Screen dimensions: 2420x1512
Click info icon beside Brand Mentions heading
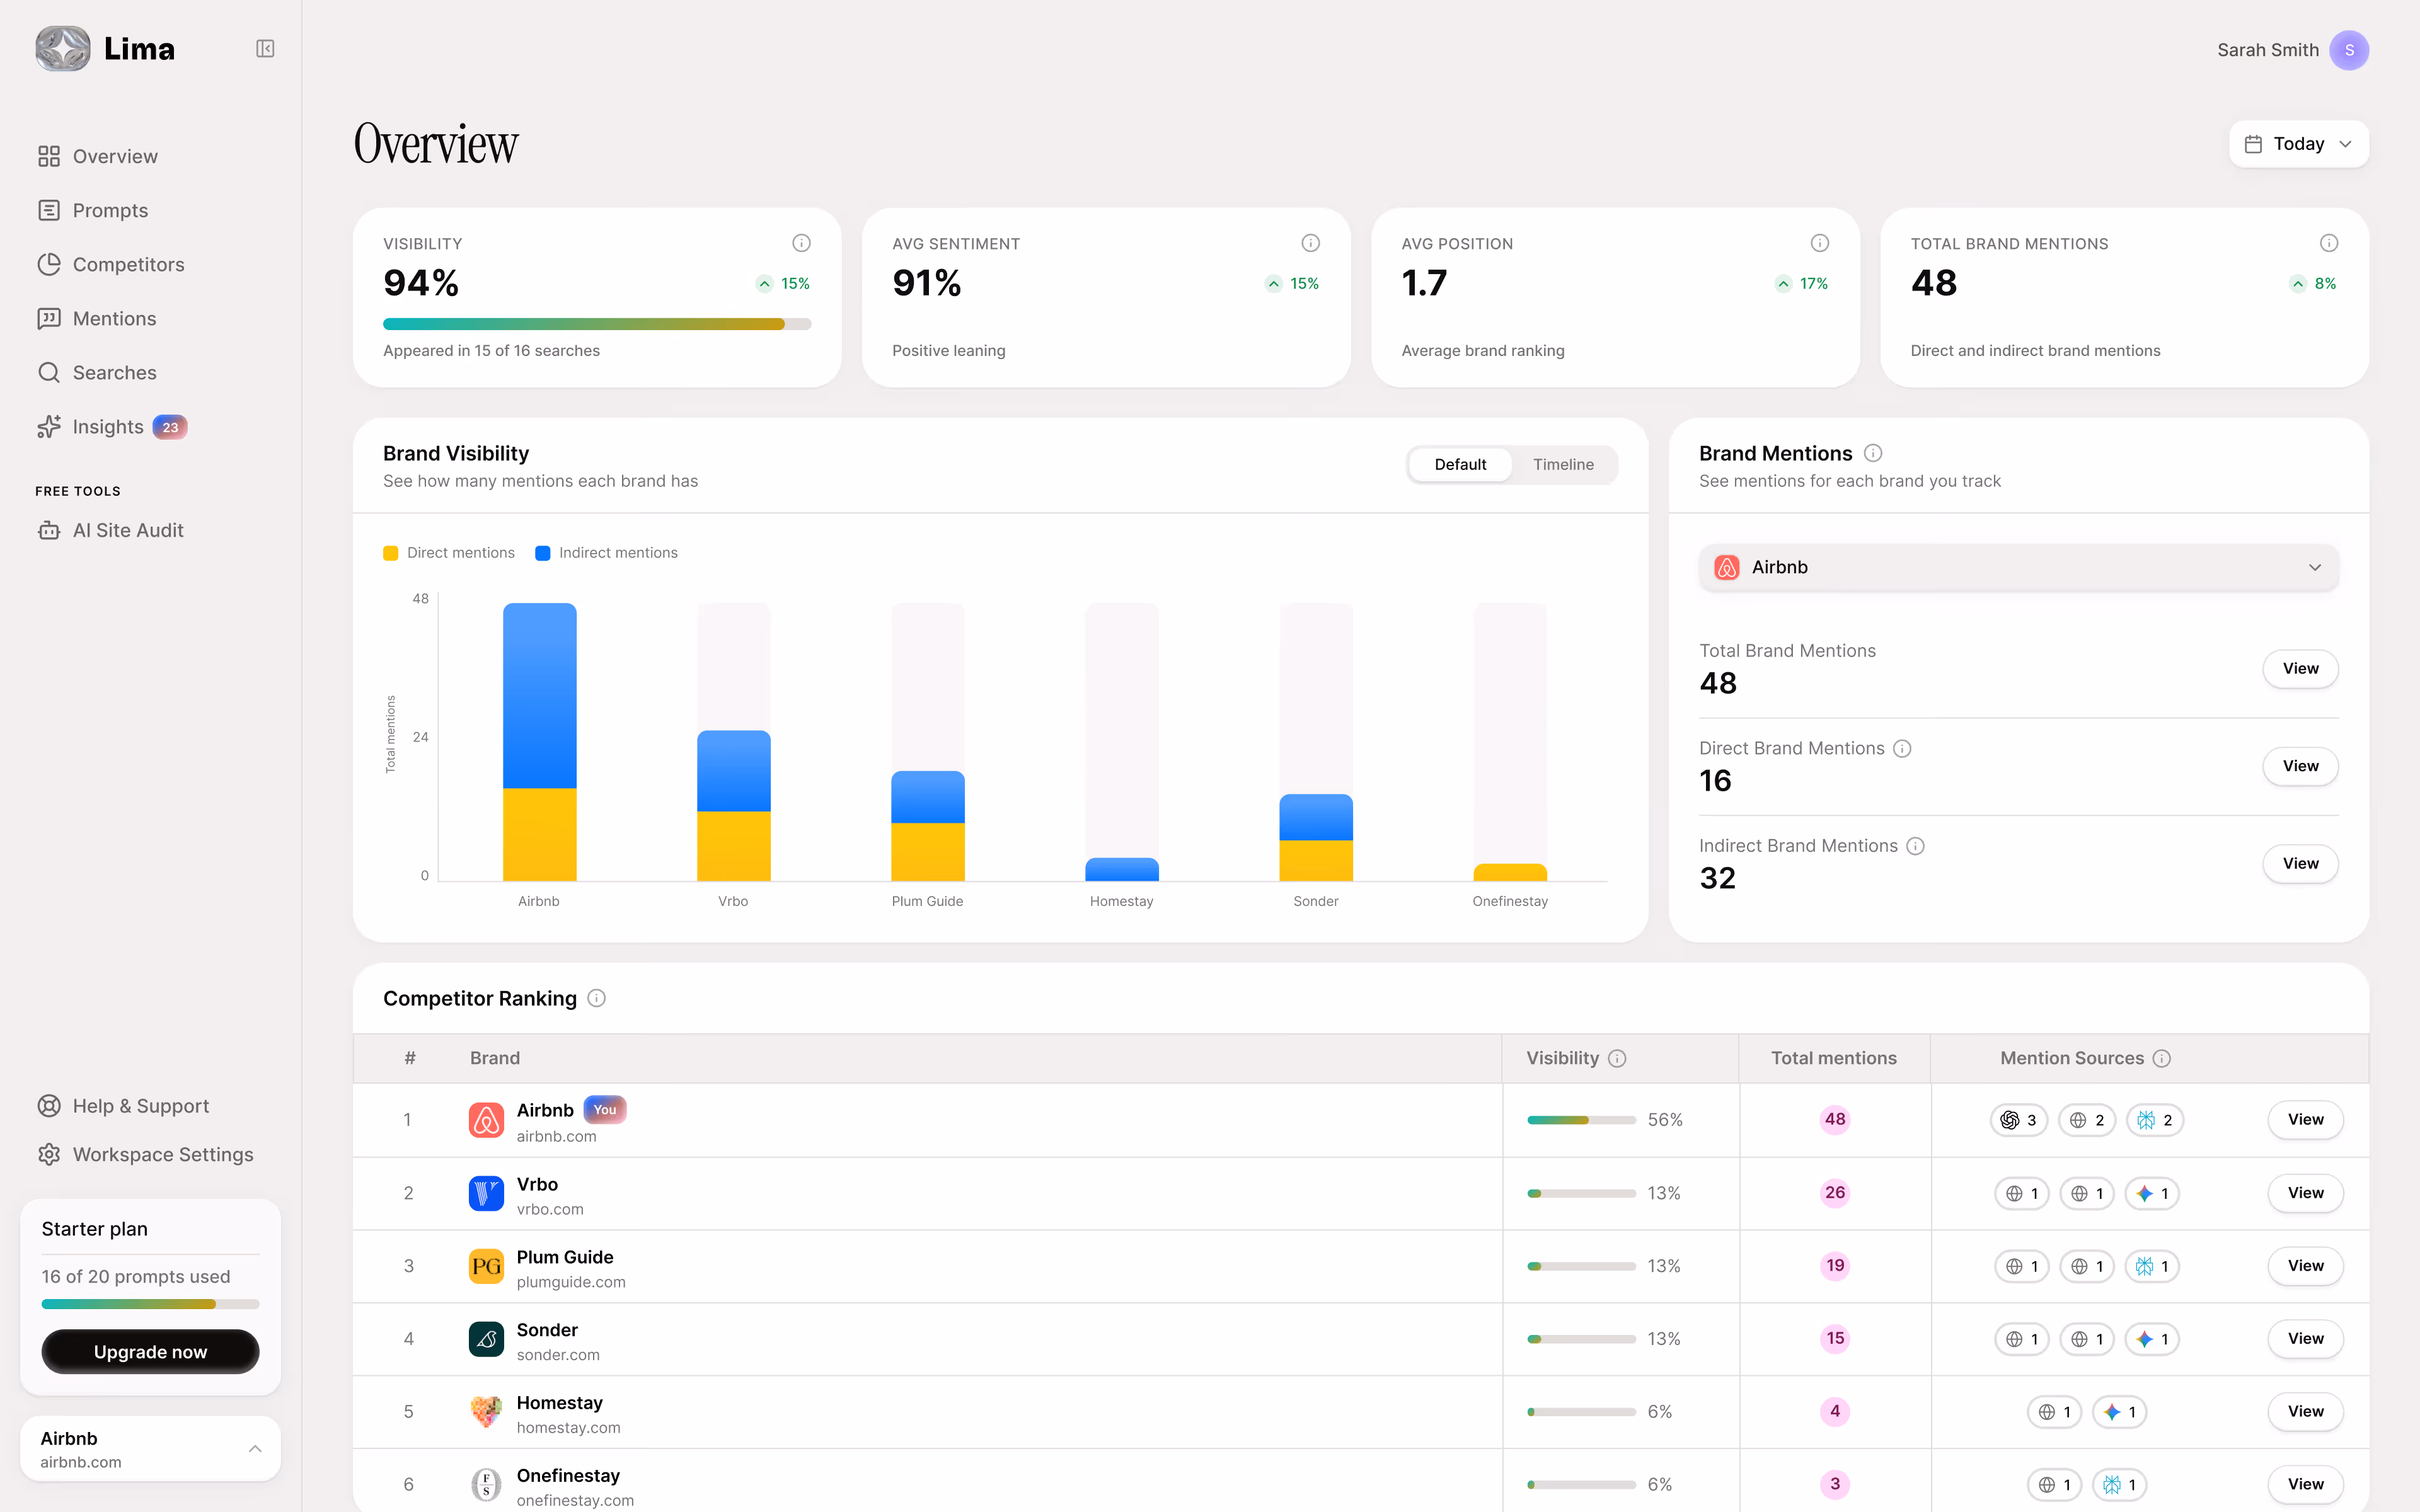1873,453
